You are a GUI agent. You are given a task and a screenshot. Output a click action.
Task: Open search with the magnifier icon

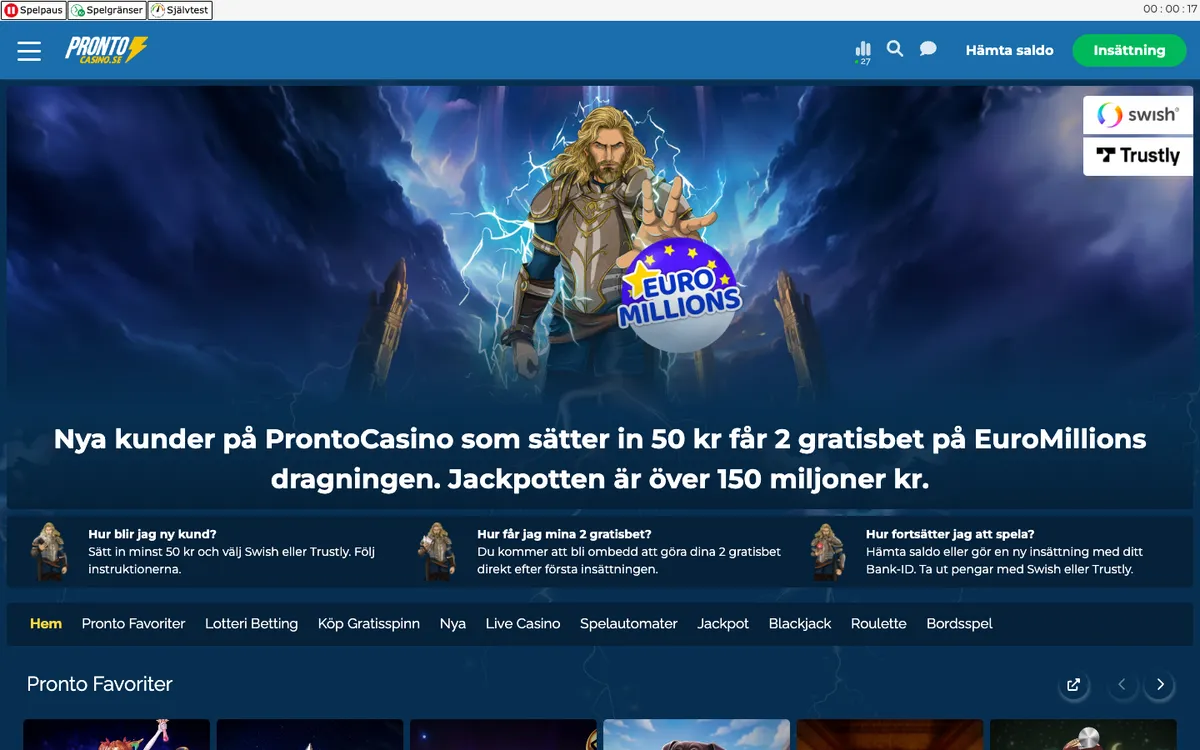click(895, 48)
